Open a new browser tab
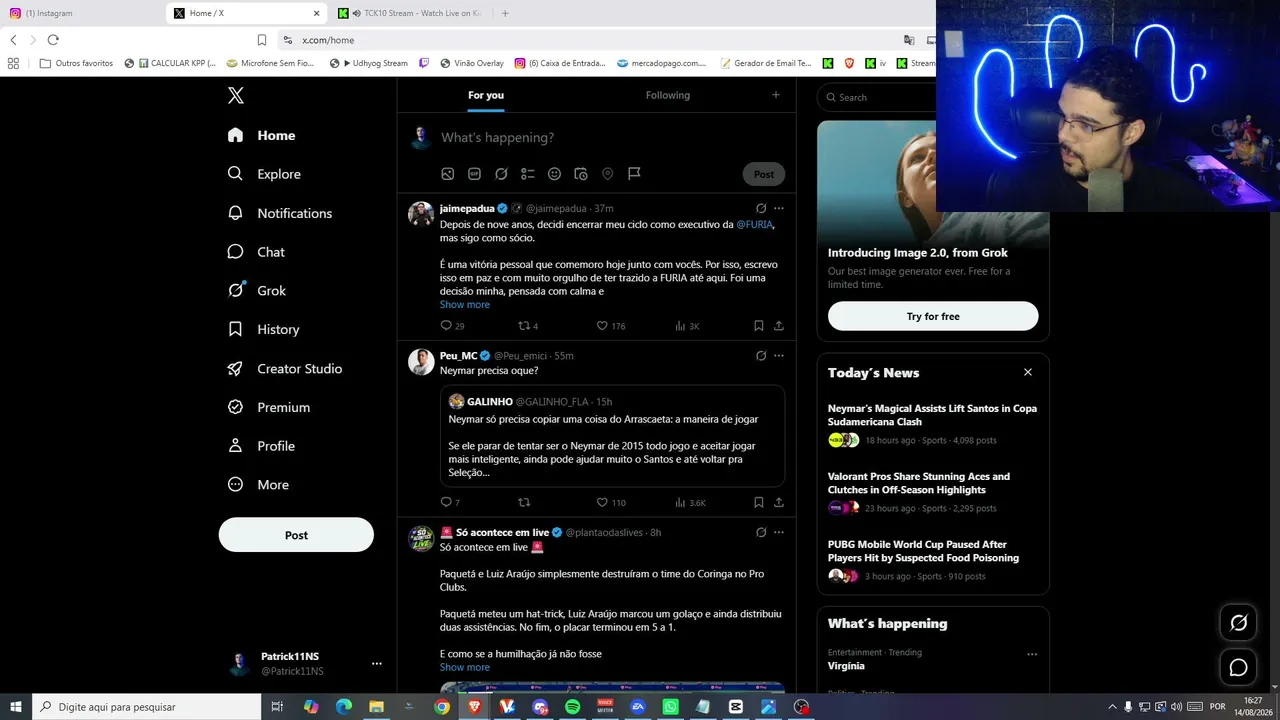The height and width of the screenshot is (720, 1280). click(505, 13)
